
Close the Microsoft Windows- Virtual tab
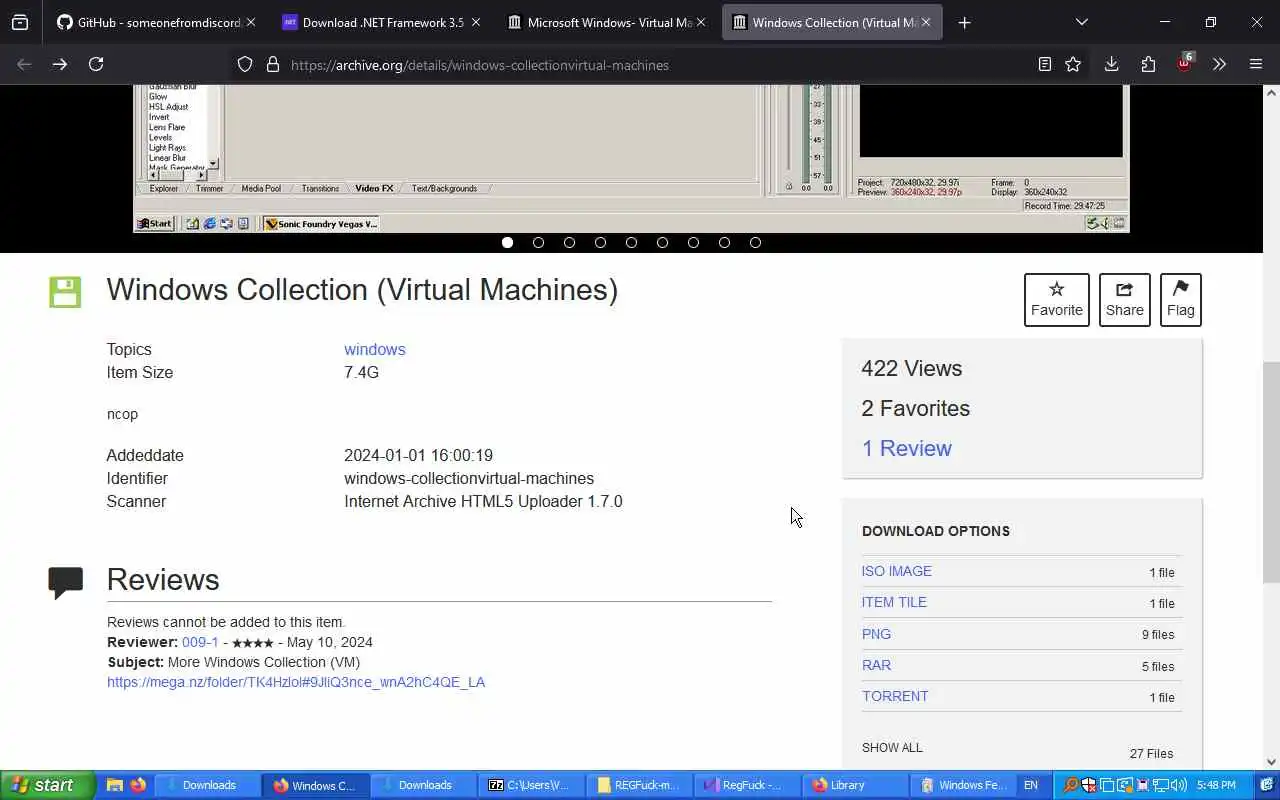coord(701,22)
